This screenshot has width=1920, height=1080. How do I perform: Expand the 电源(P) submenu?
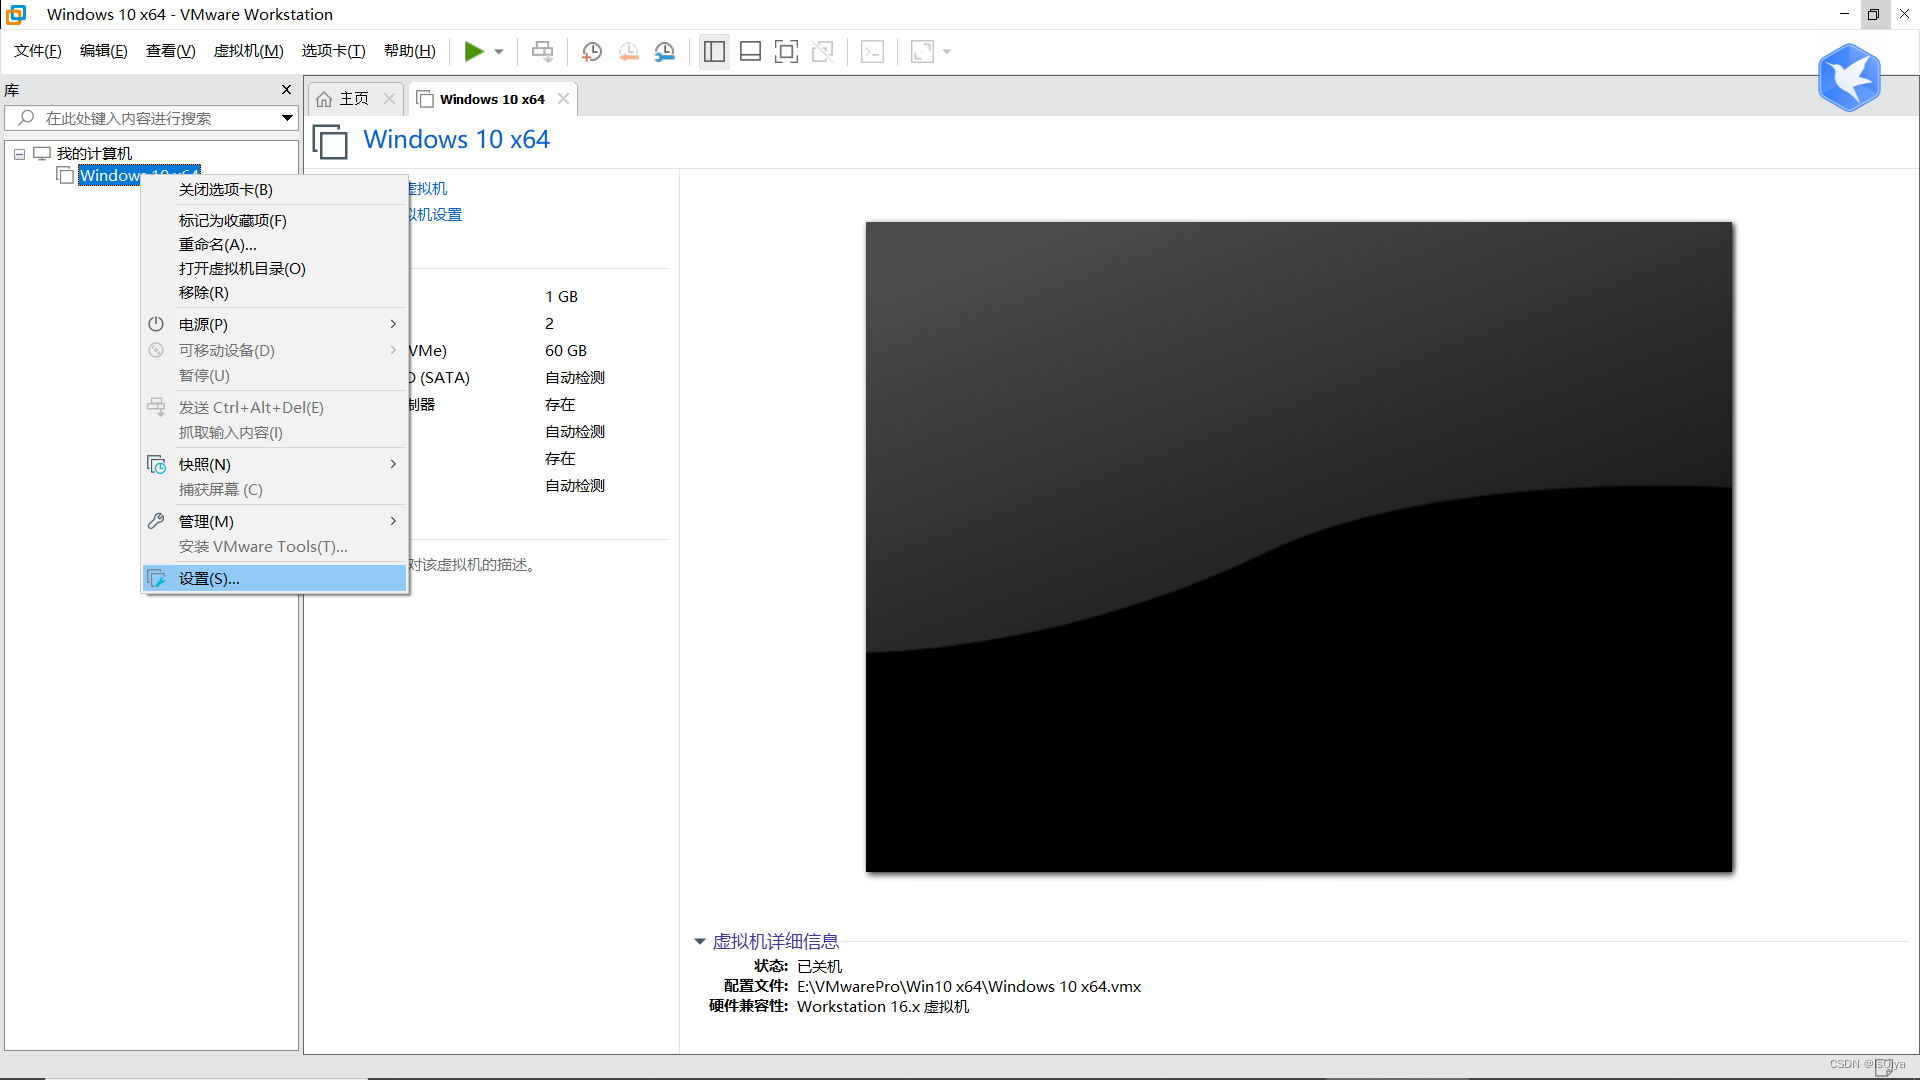275,325
